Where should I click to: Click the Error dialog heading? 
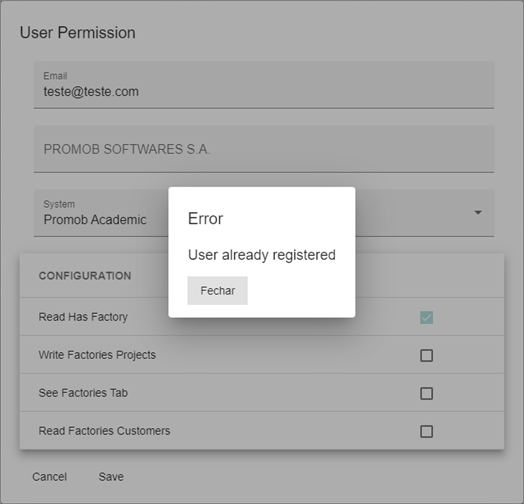click(205, 219)
